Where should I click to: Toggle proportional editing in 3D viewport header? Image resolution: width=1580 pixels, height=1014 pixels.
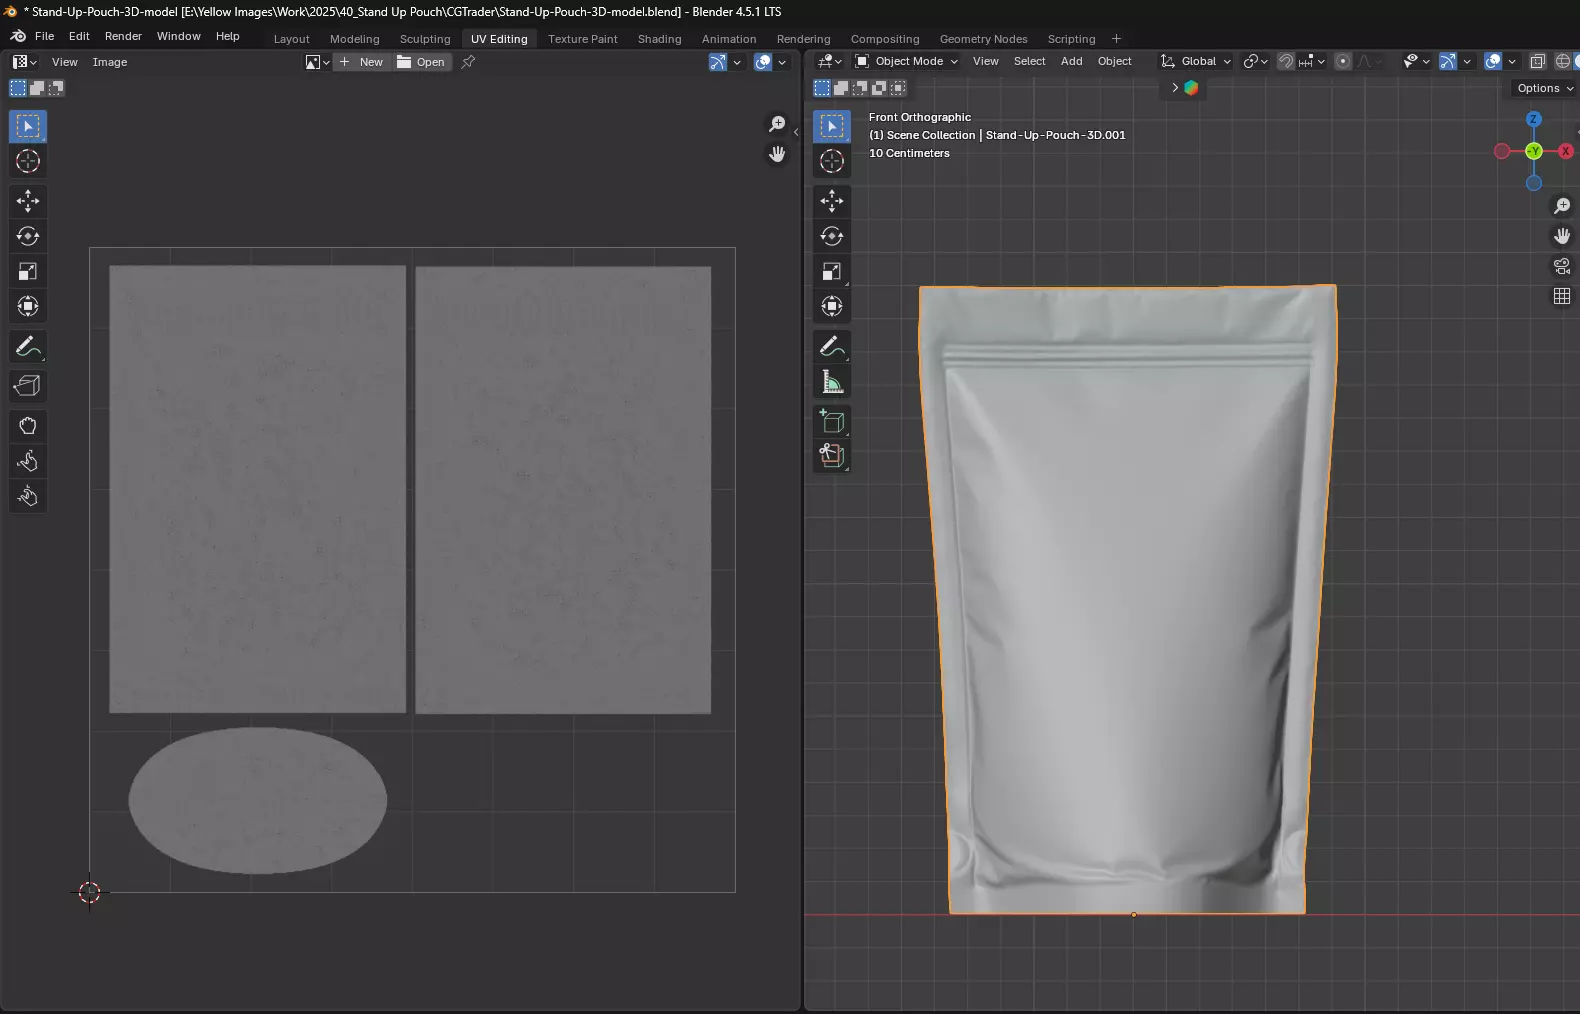tap(1343, 61)
